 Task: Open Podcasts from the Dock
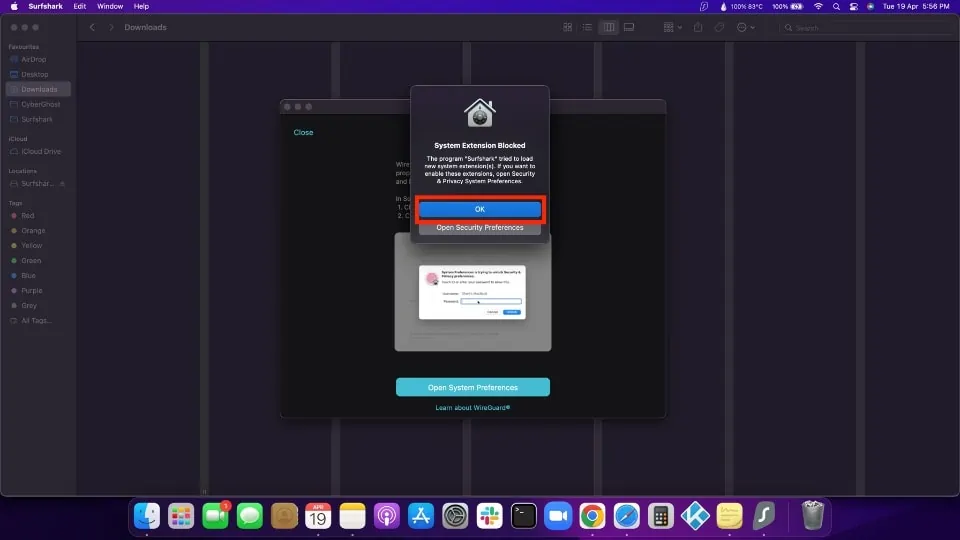[x=387, y=516]
